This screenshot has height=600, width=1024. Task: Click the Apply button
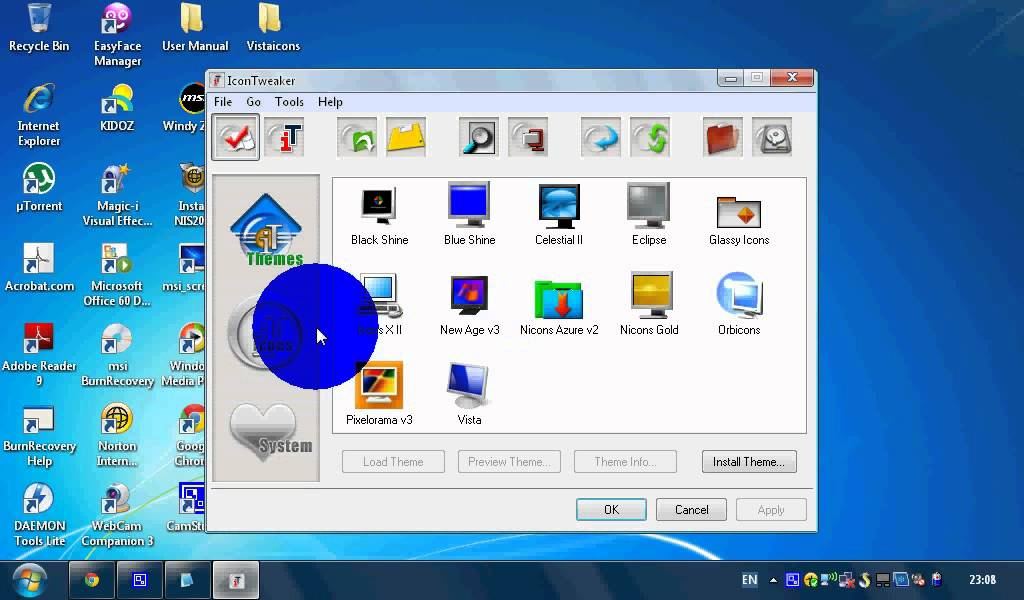pyautogui.click(x=771, y=509)
